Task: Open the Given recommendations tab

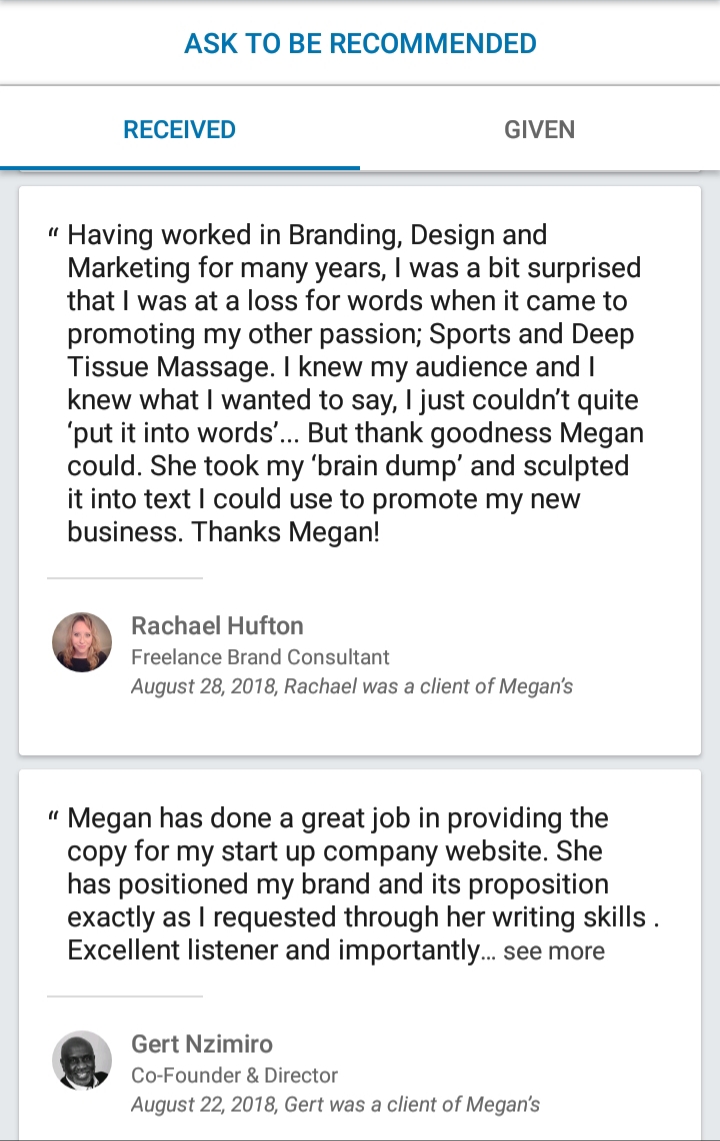Action: click(x=539, y=130)
